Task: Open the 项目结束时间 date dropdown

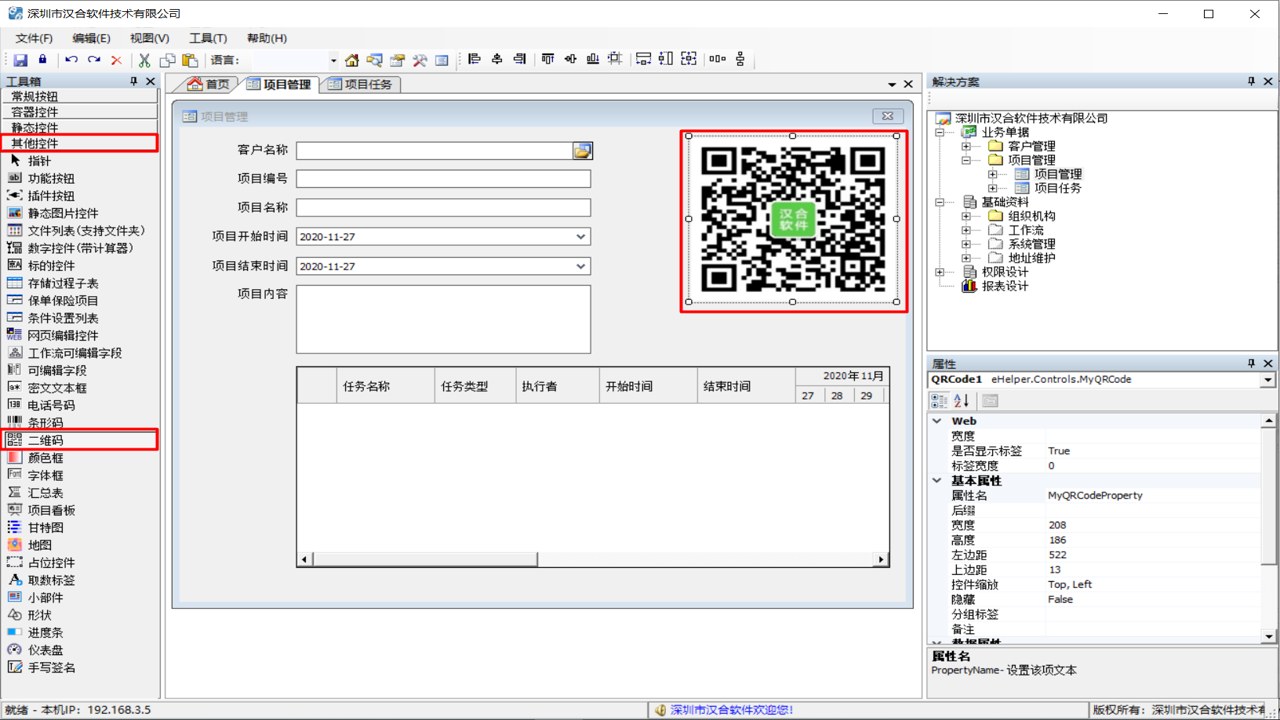Action: (581, 267)
